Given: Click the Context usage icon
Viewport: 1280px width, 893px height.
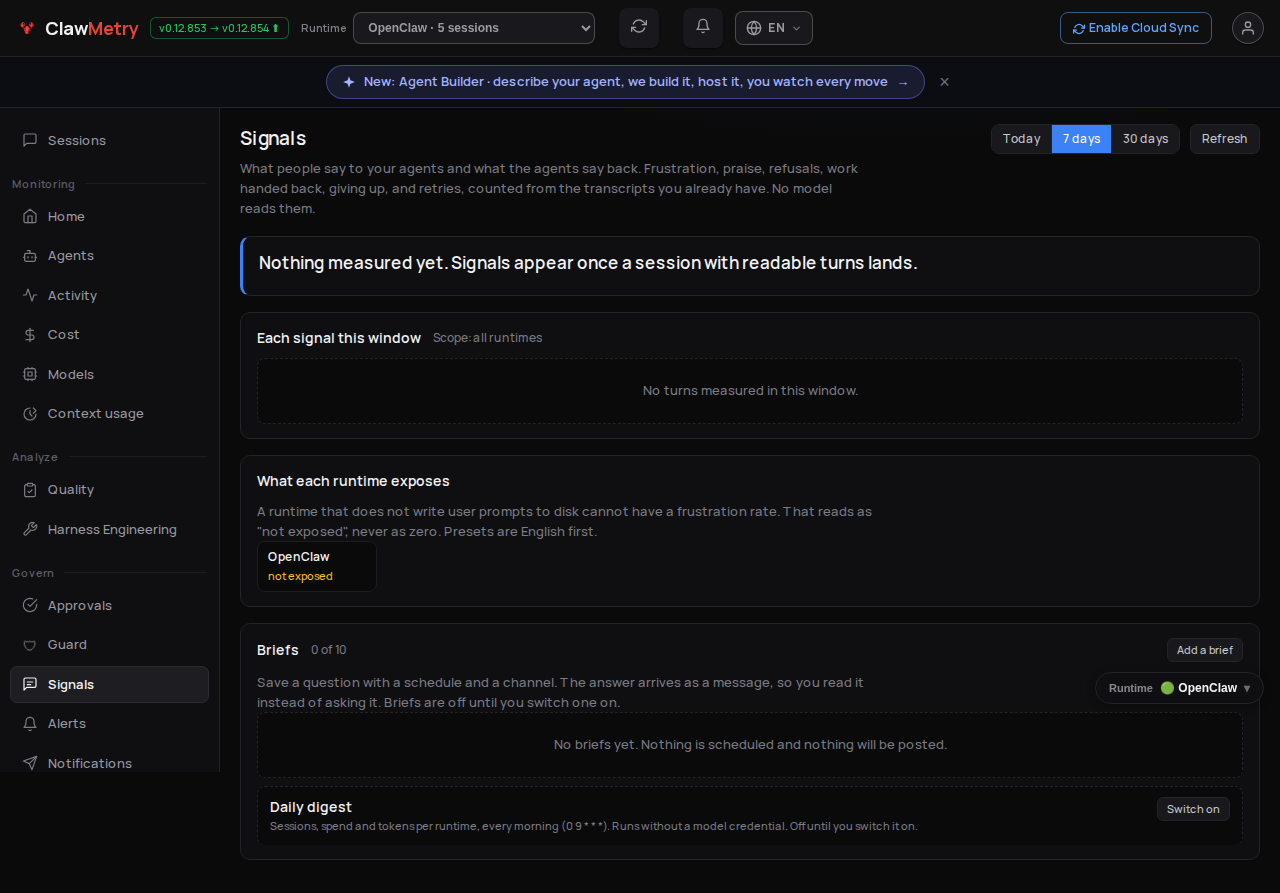Looking at the screenshot, I should click(30, 414).
